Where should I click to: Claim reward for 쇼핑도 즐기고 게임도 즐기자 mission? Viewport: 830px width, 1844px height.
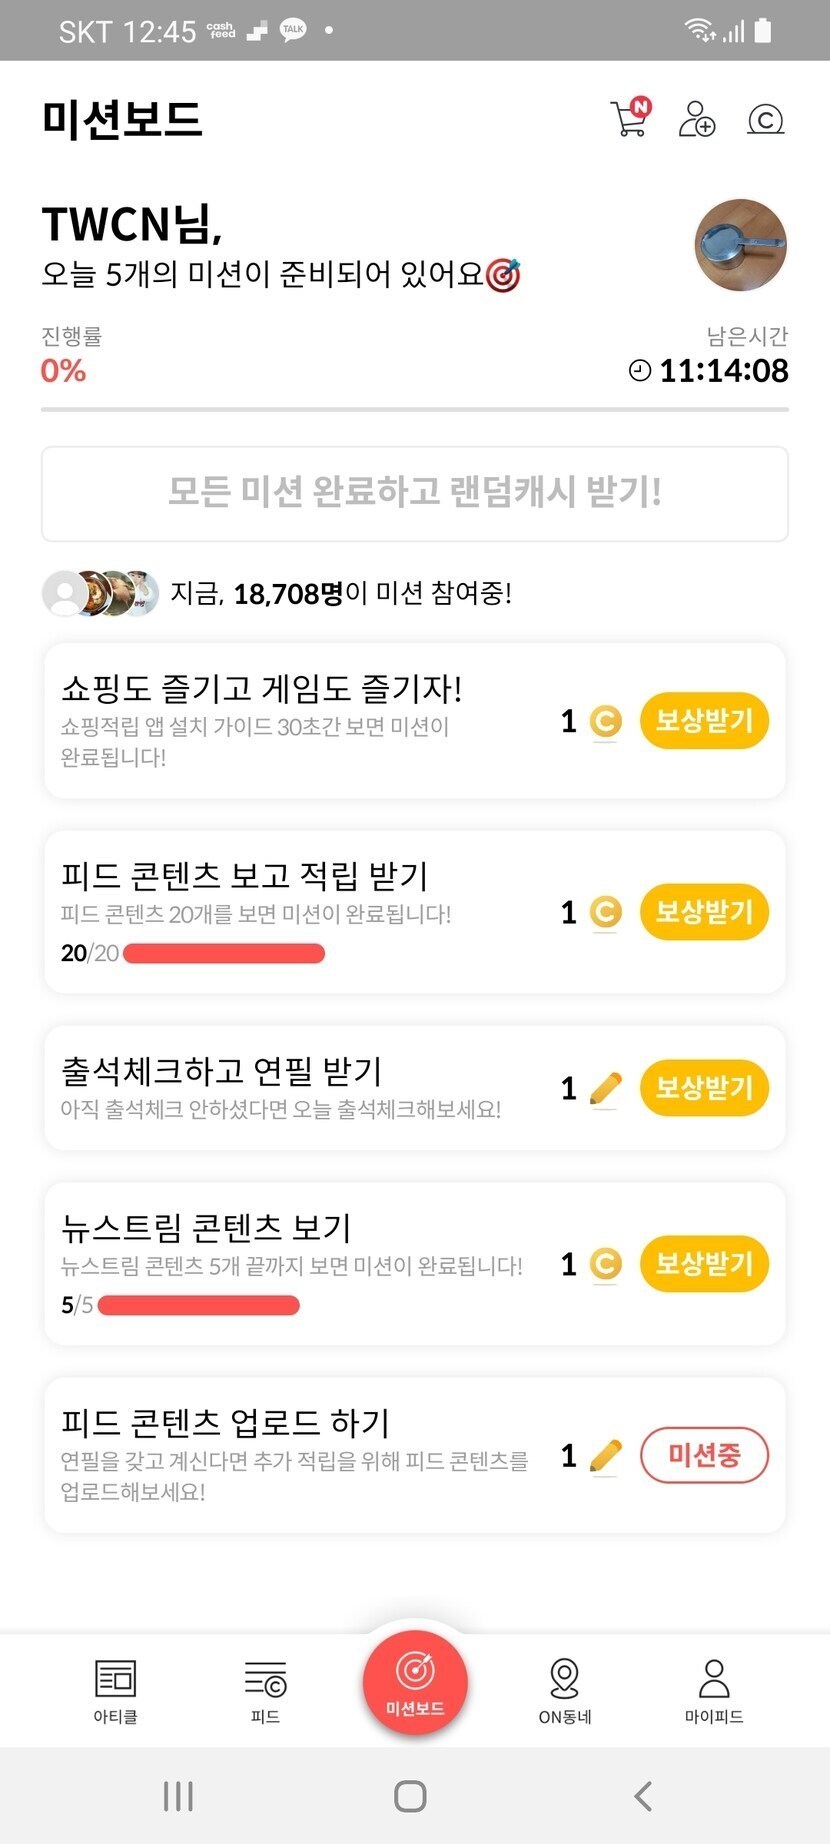[x=704, y=721]
